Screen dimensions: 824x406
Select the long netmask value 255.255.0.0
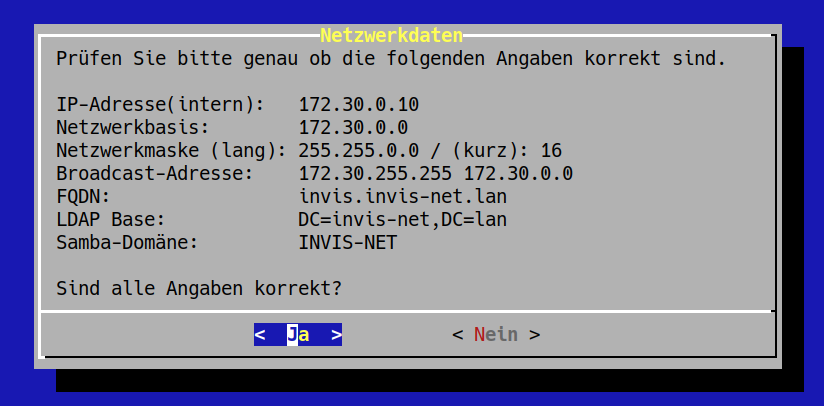tap(358, 151)
